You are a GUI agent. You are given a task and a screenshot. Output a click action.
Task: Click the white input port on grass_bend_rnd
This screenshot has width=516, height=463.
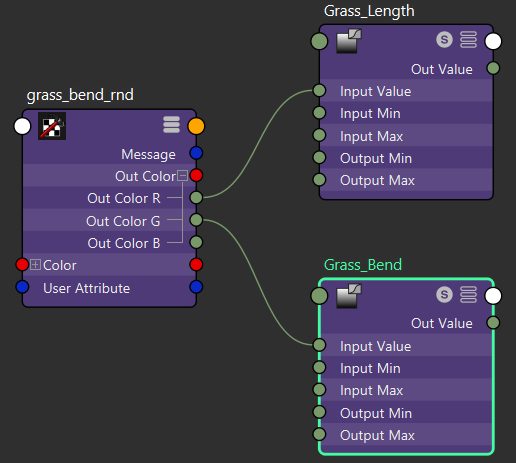pos(22,126)
